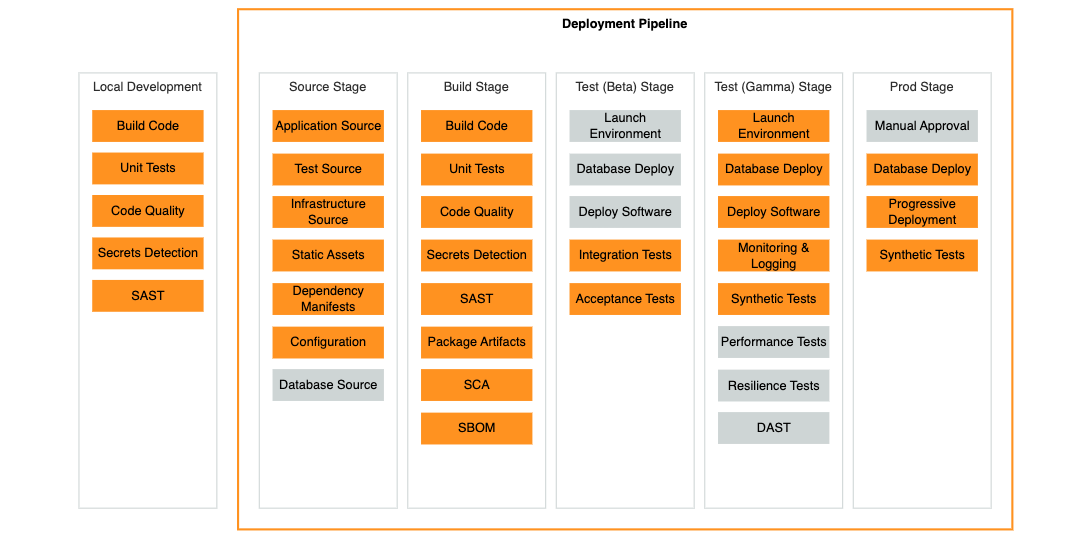1080x540 pixels.
Task: Click the Test (Gamma) Stage heading
Action: pyautogui.click(x=773, y=87)
